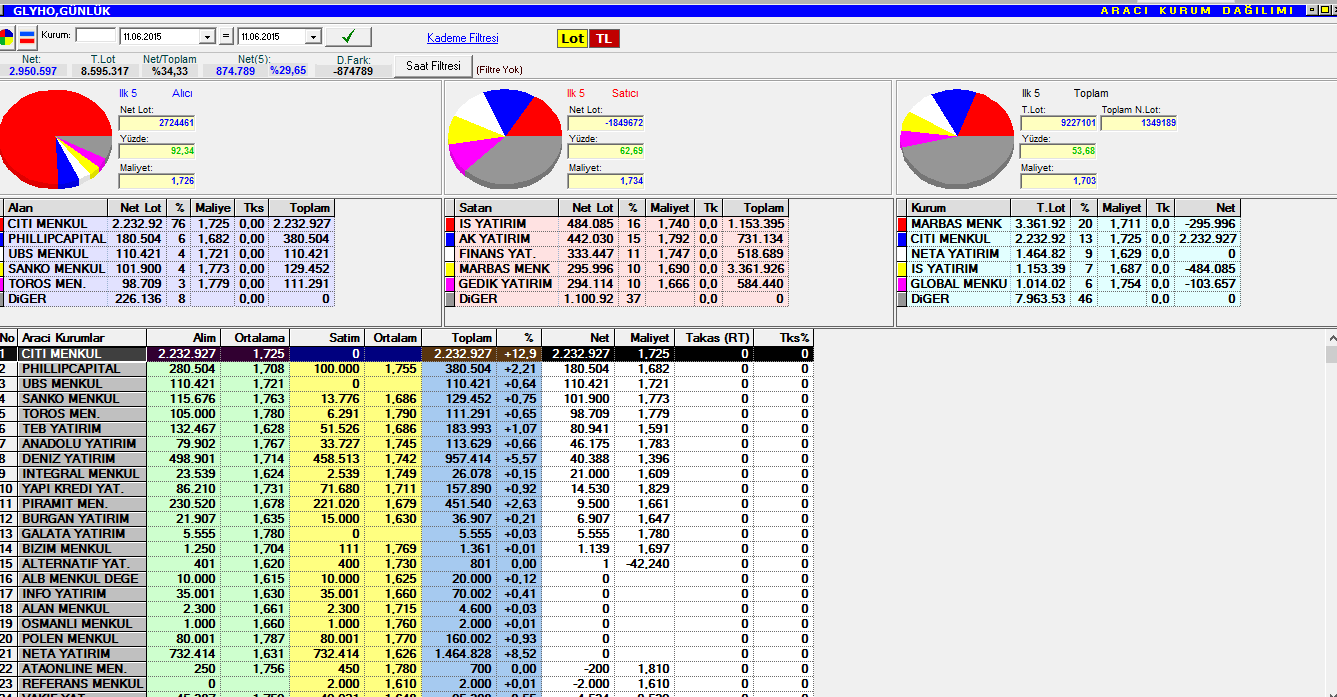Click yellow swatch beside IS YATIRIM in Kurum table

point(903,269)
